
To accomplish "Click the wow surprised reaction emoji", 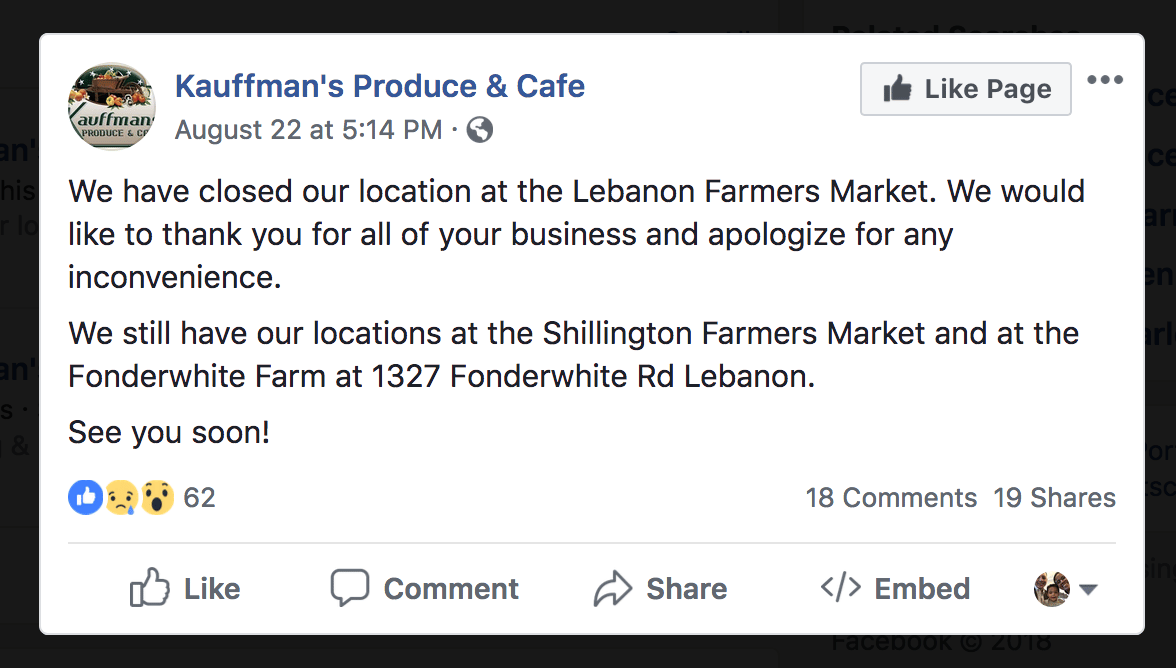I will point(157,497).
